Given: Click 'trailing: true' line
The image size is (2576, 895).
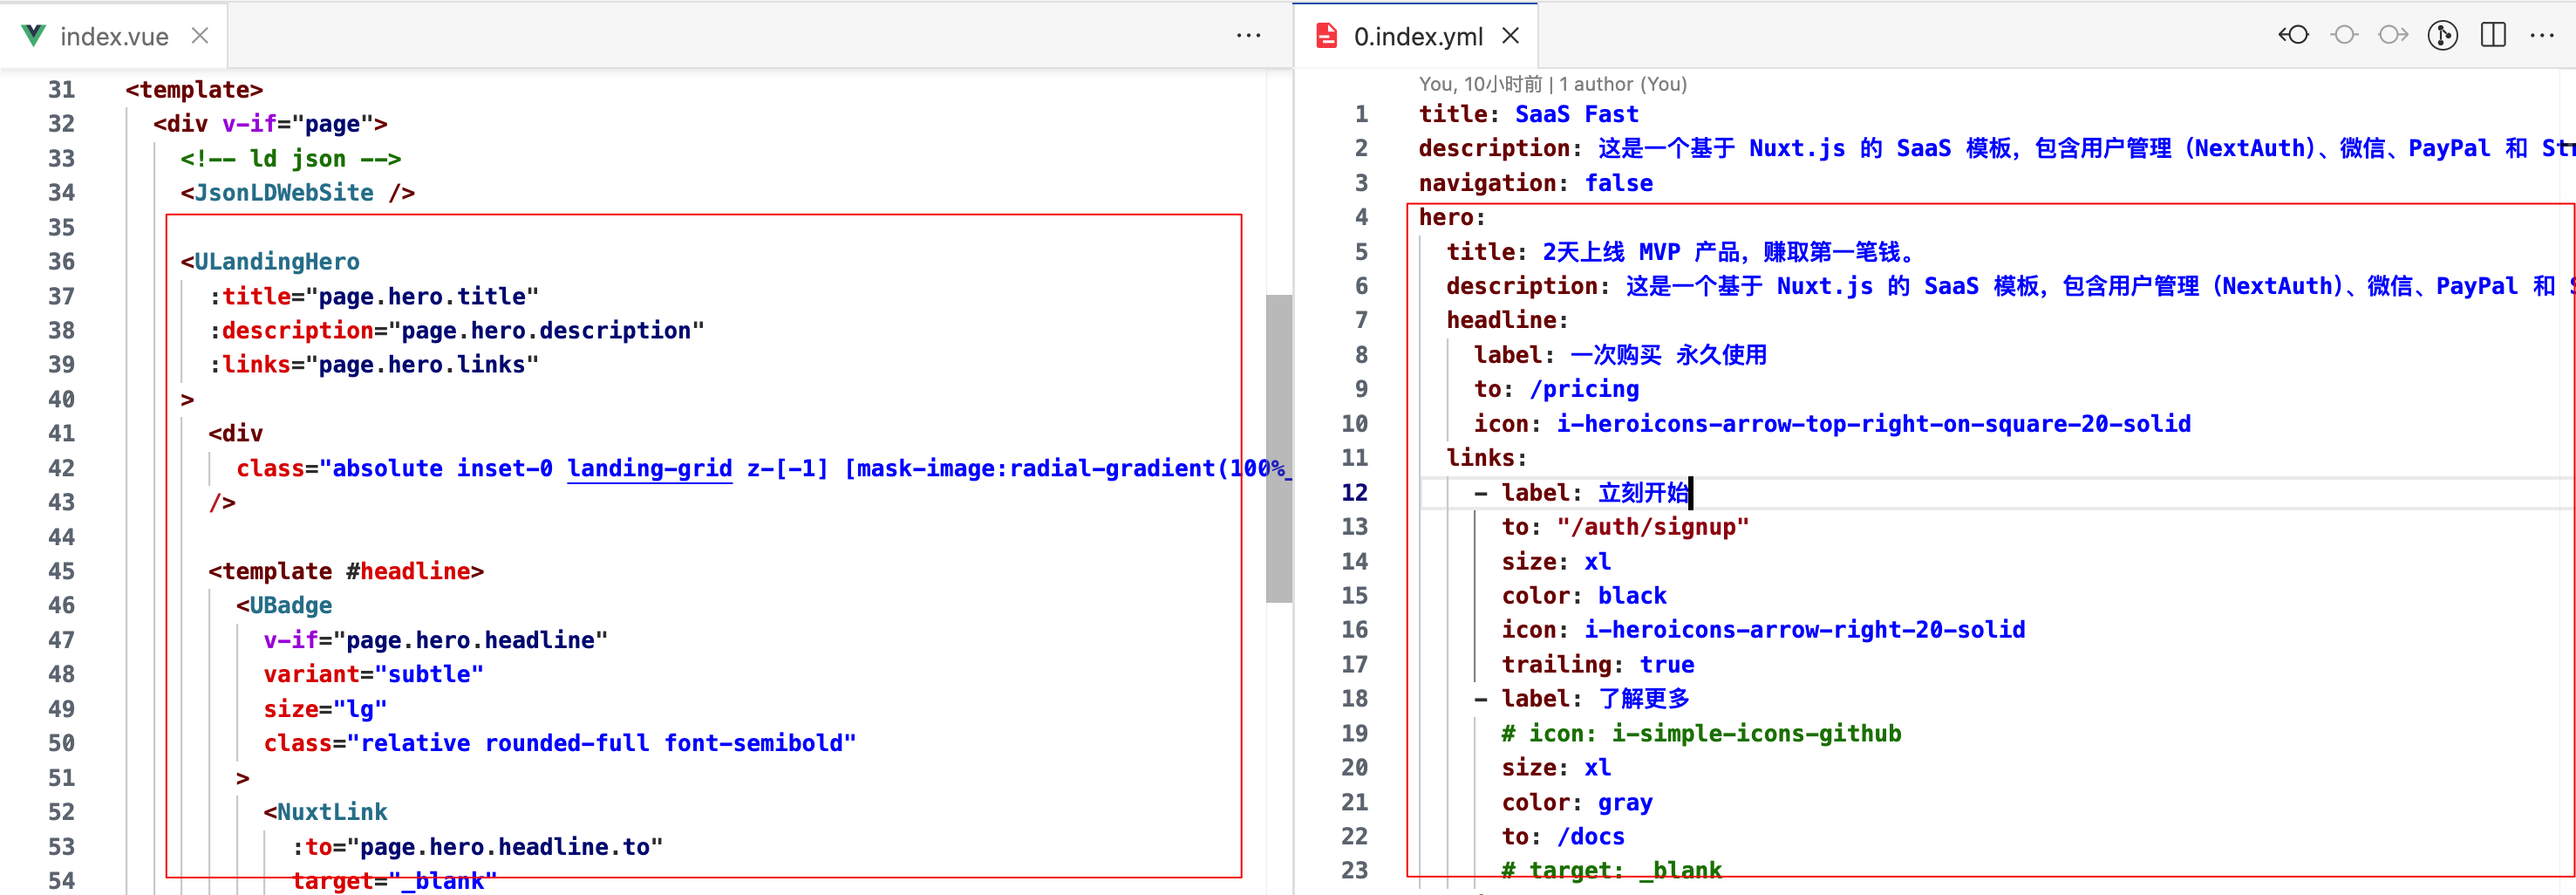Looking at the screenshot, I should [x=1598, y=665].
